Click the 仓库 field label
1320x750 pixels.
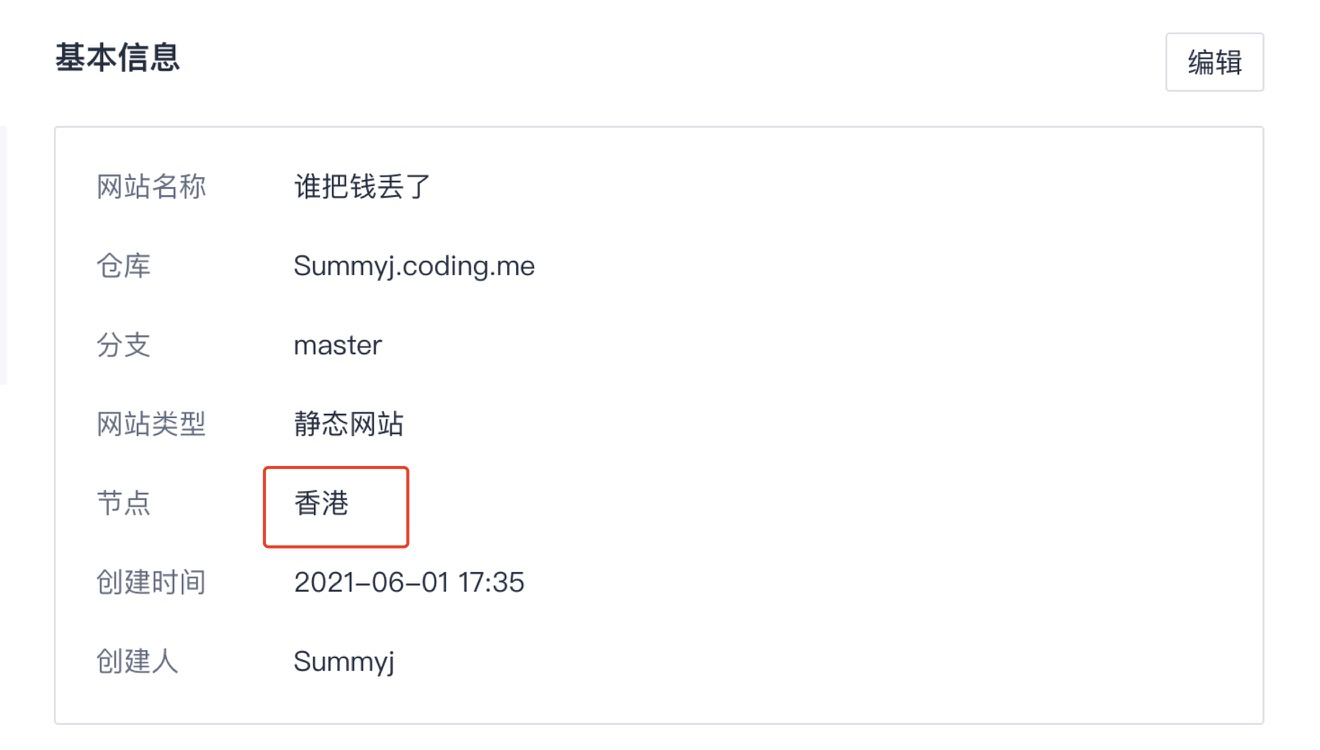click(x=124, y=266)
